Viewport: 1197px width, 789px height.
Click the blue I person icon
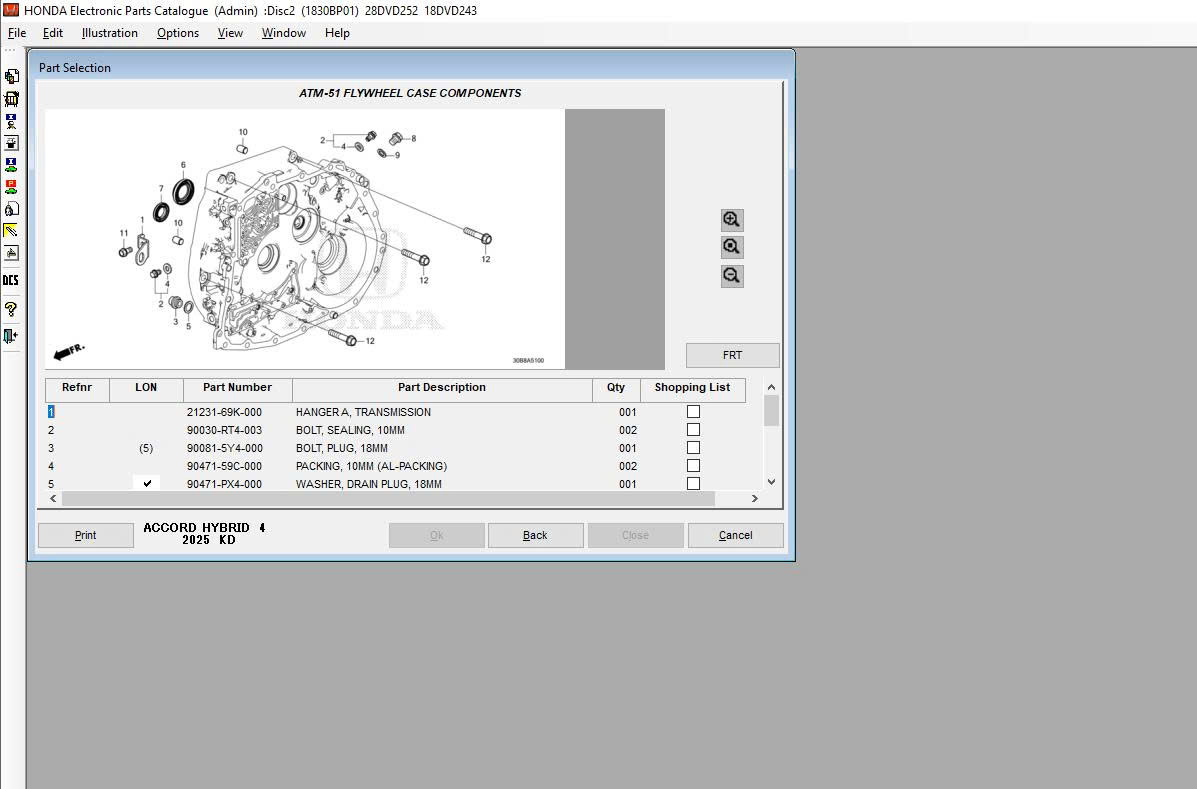11,121
